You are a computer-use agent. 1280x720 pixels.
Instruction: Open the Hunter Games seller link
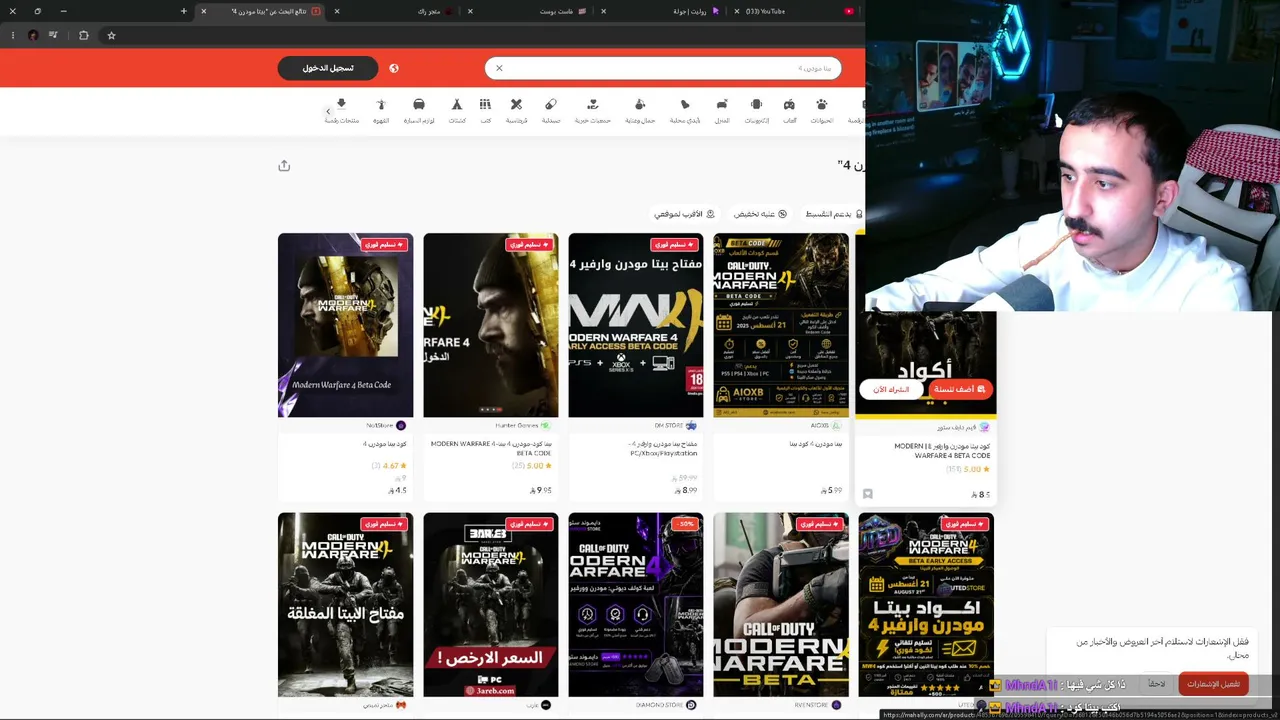tap(523, 426)
